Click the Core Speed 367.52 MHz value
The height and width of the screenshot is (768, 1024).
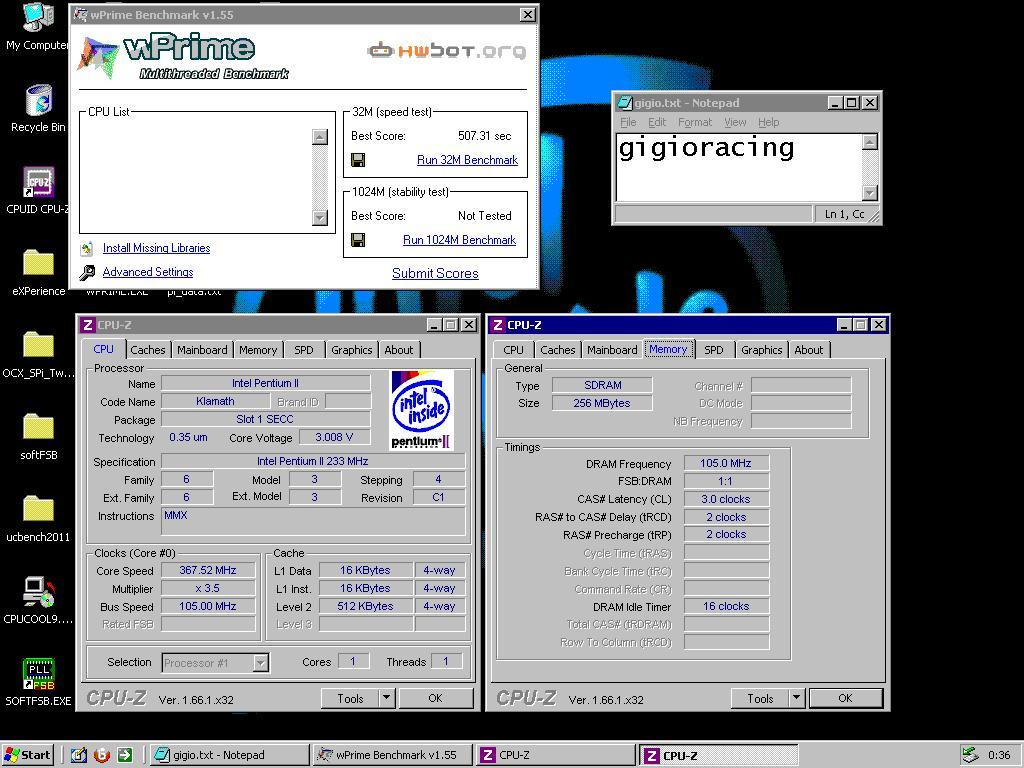(208, 570)
